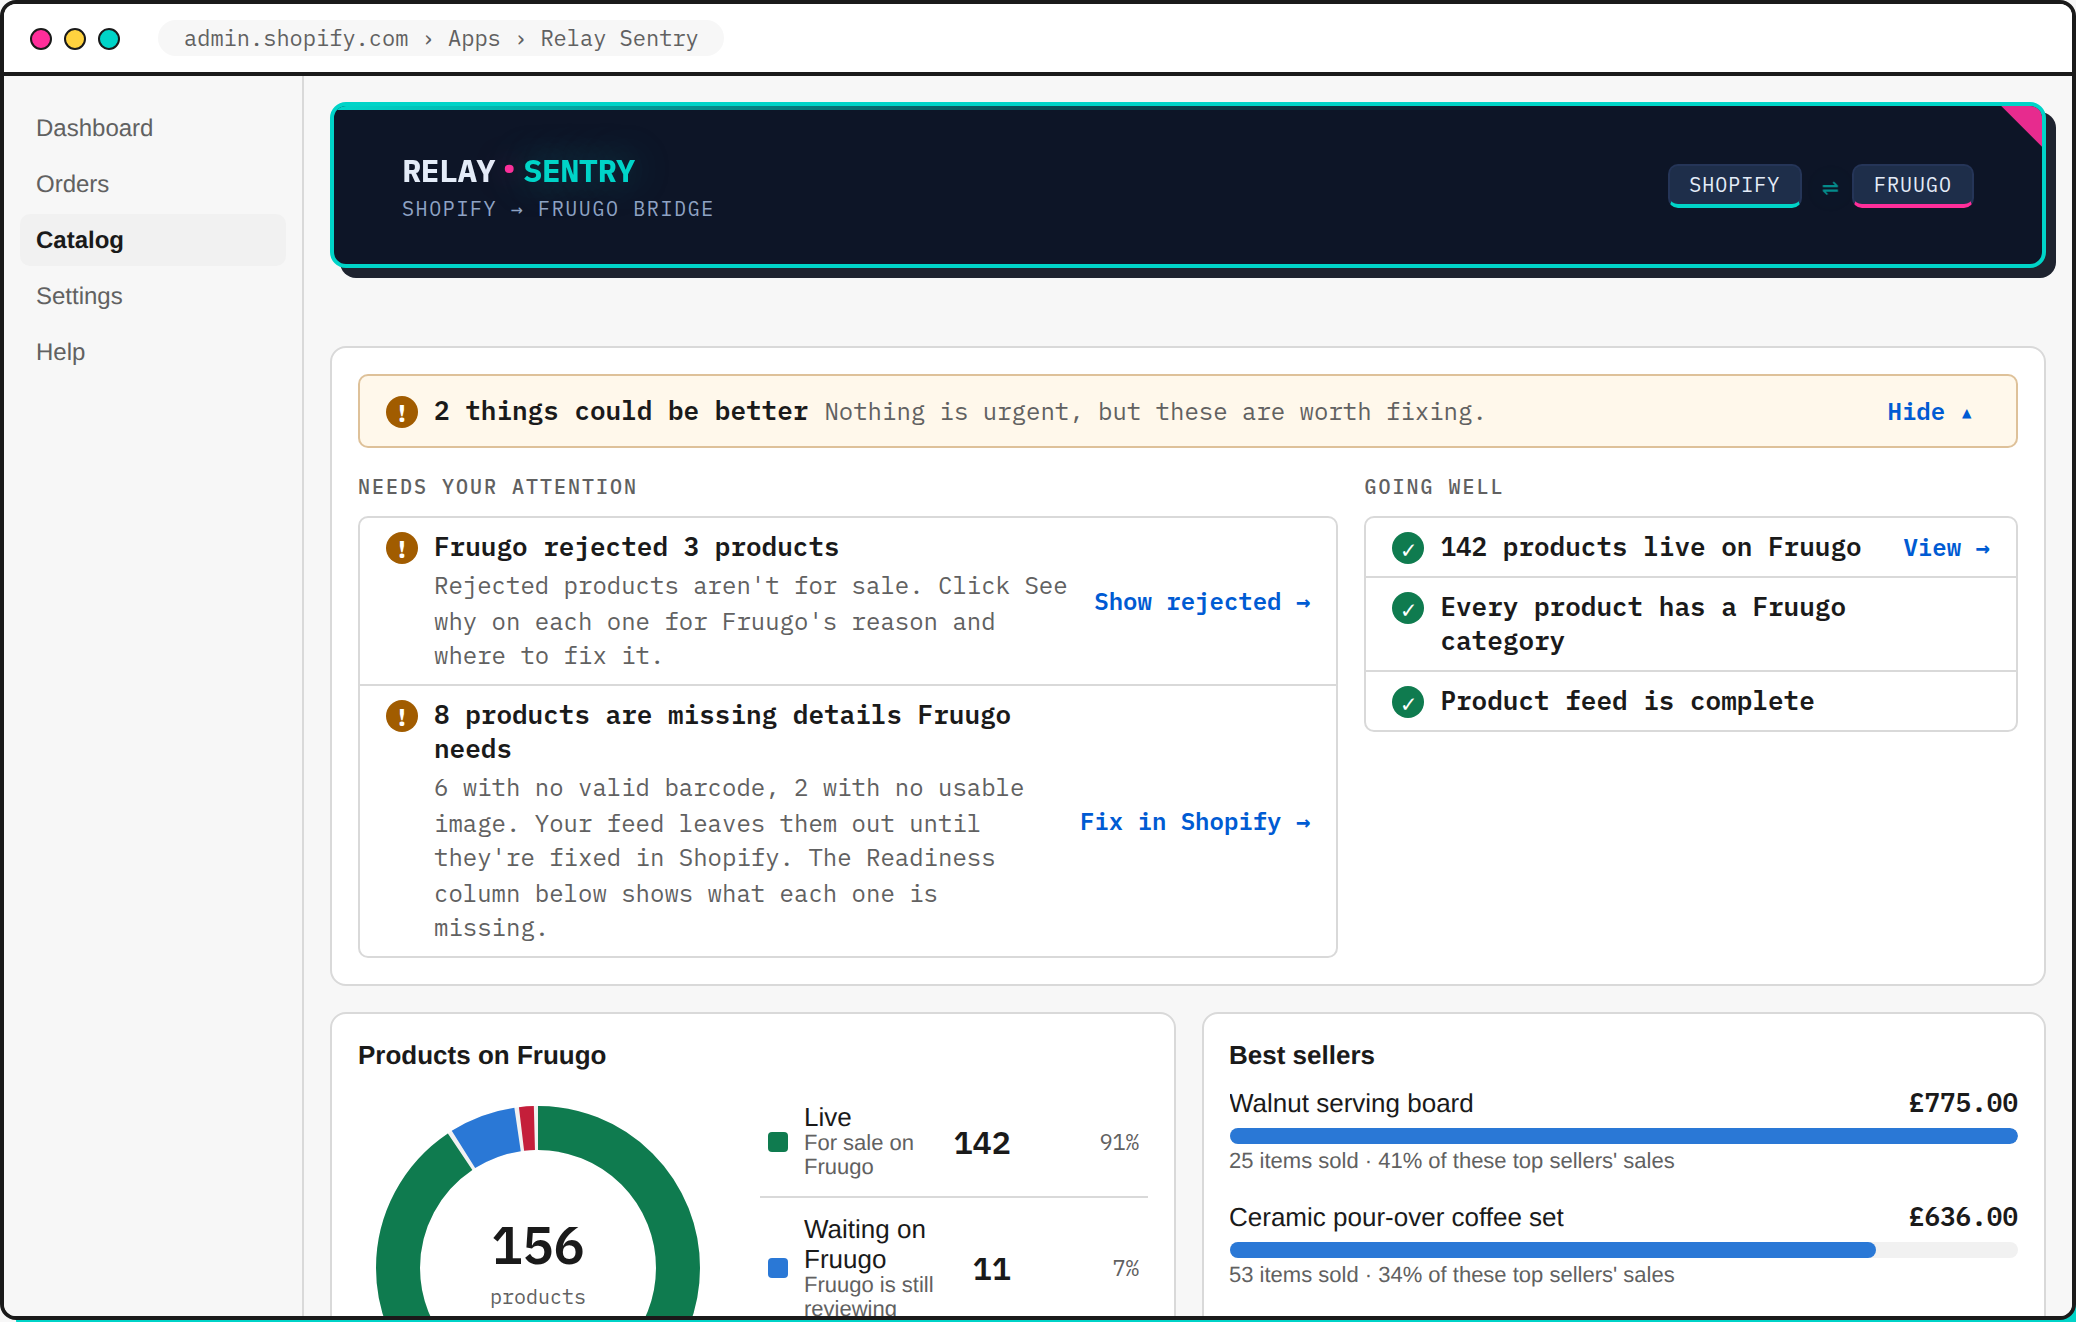Viewport: 2076px width, 1322px height.
Task: Click the red close window dot
Action: tap(41, 39)
